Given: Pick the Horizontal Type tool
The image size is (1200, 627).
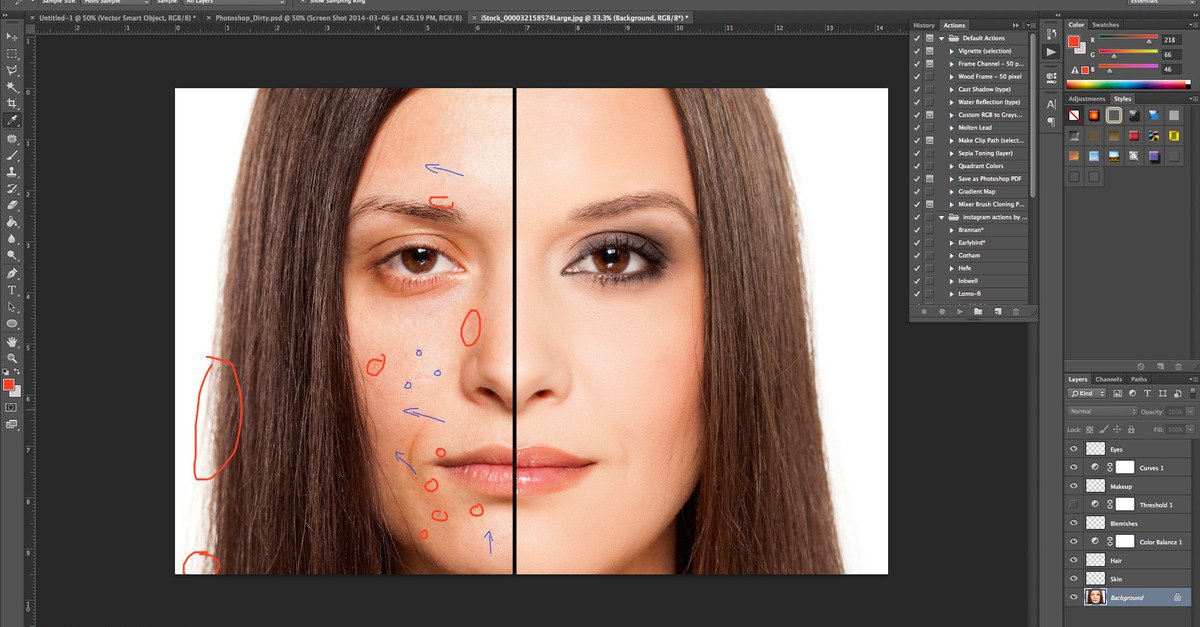Looking at the screenshot, I should (12, 290).
